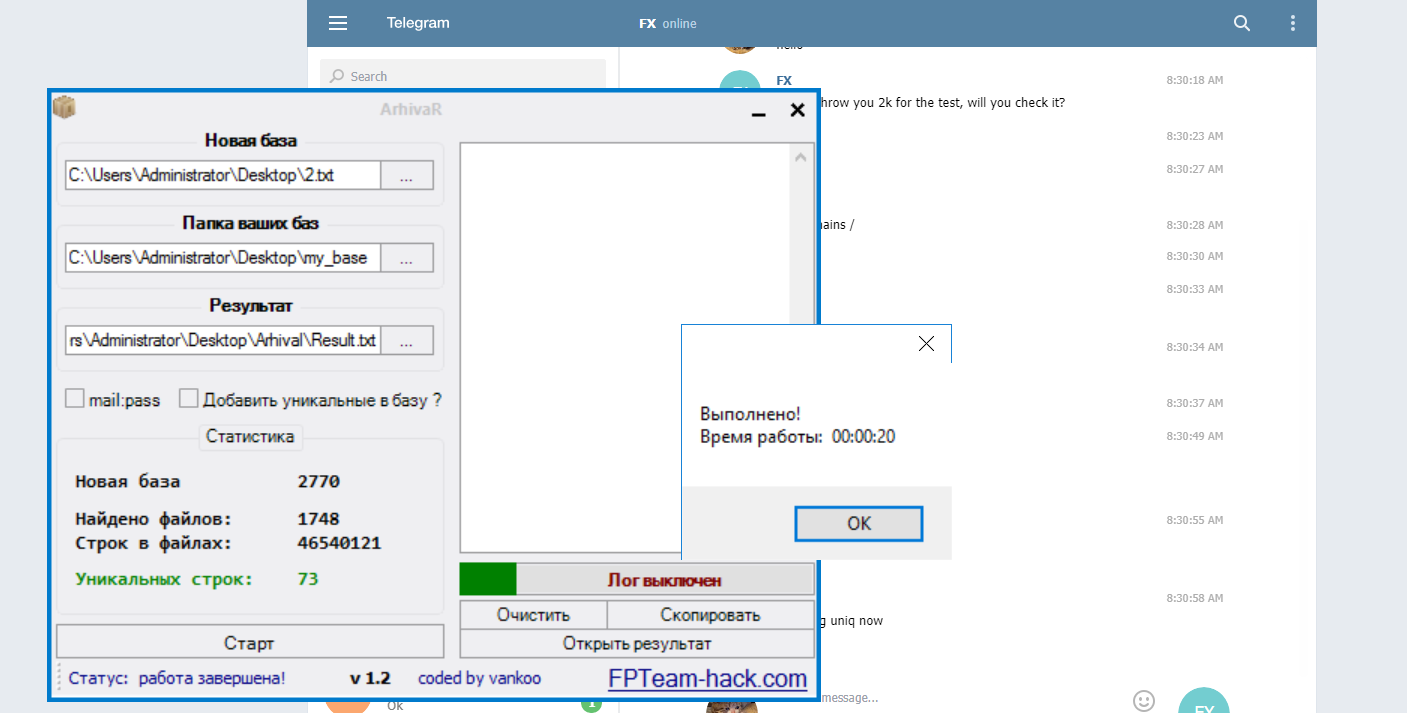Click the FX online chat header
This screenshot has height=713, width=1407.
[668, 23]
